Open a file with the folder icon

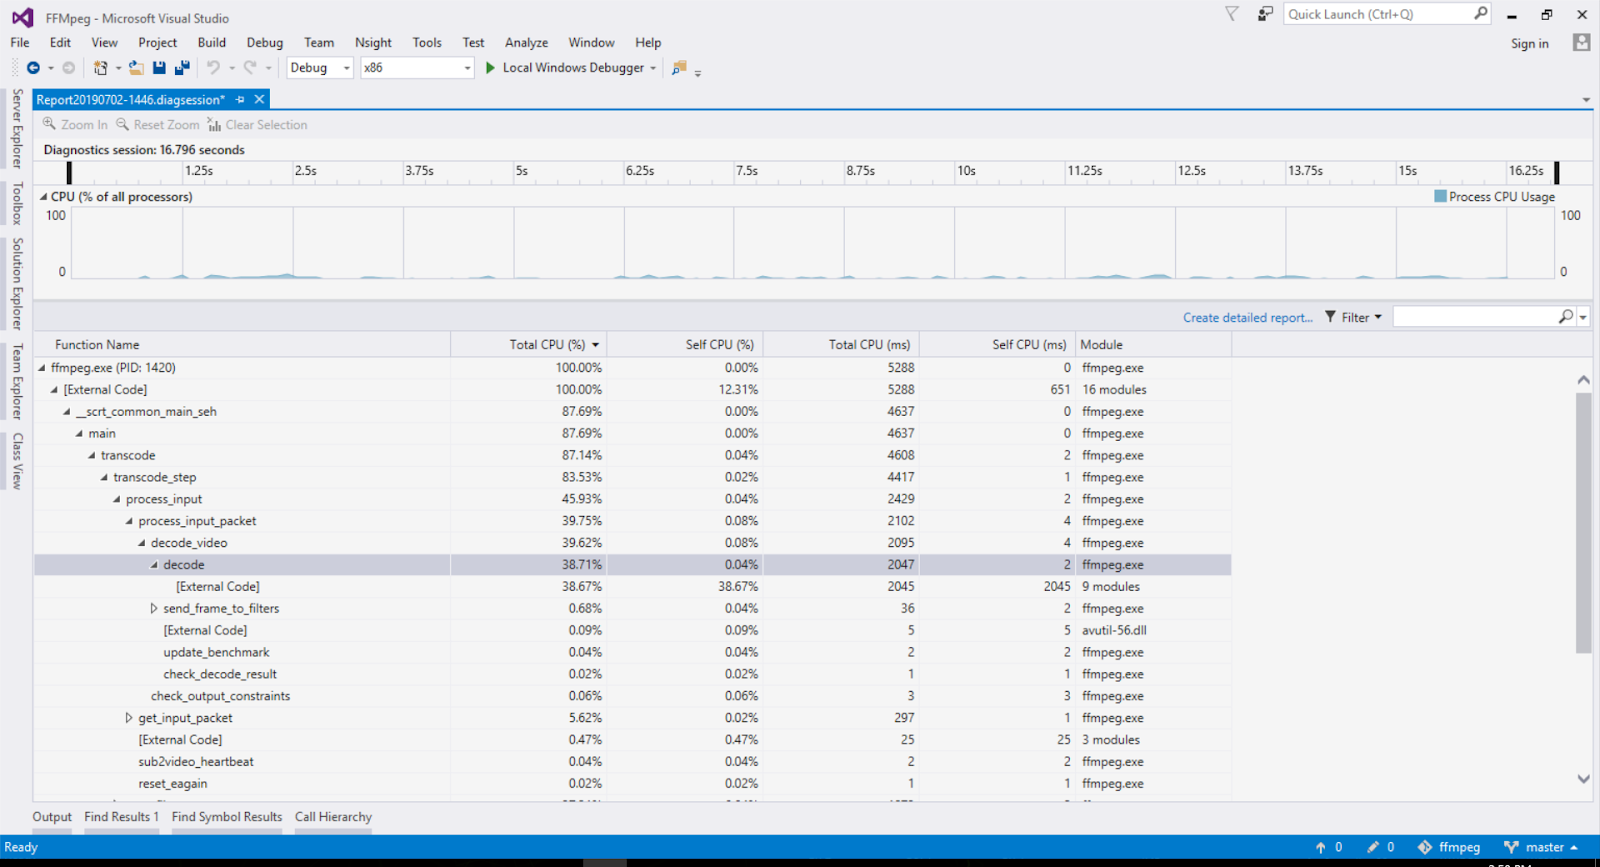(136, 68)
